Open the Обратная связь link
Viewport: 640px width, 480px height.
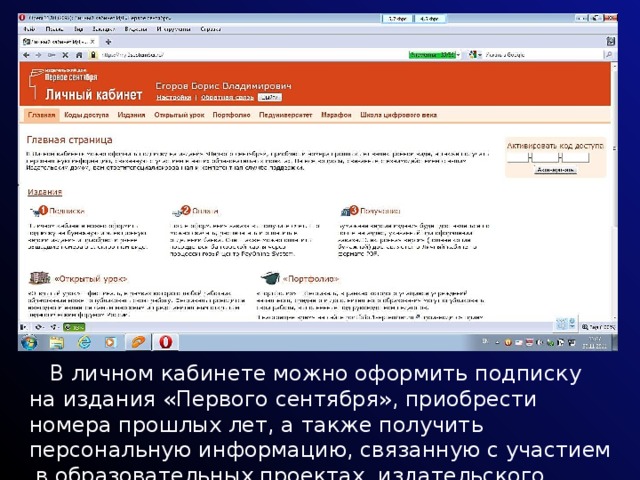pos(227,98)
